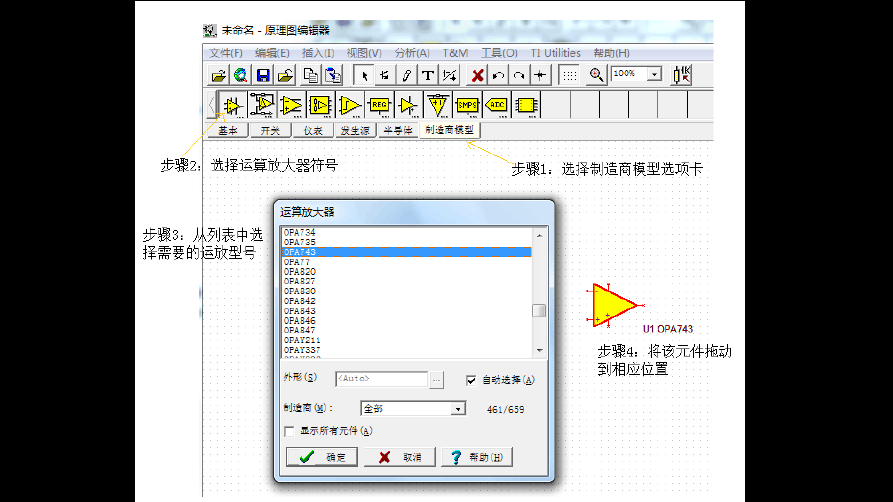Select the Text (T) tool

pyautogui.click(x=428, y=75)
